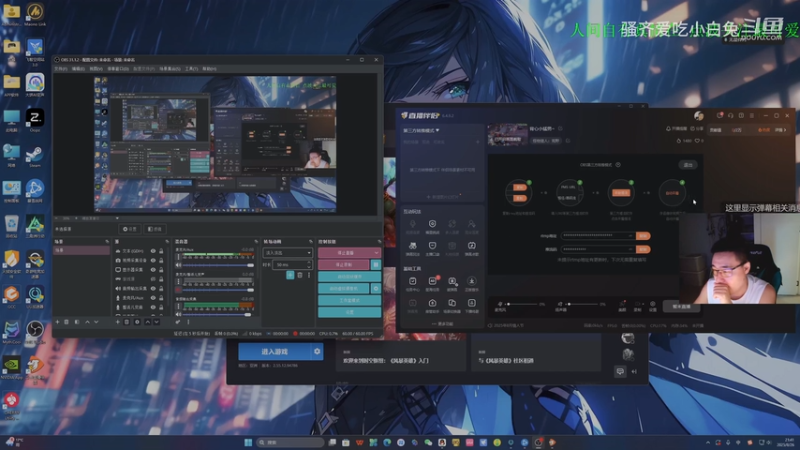Remove selected source with Sources trash icon

(x=127, y=322)
